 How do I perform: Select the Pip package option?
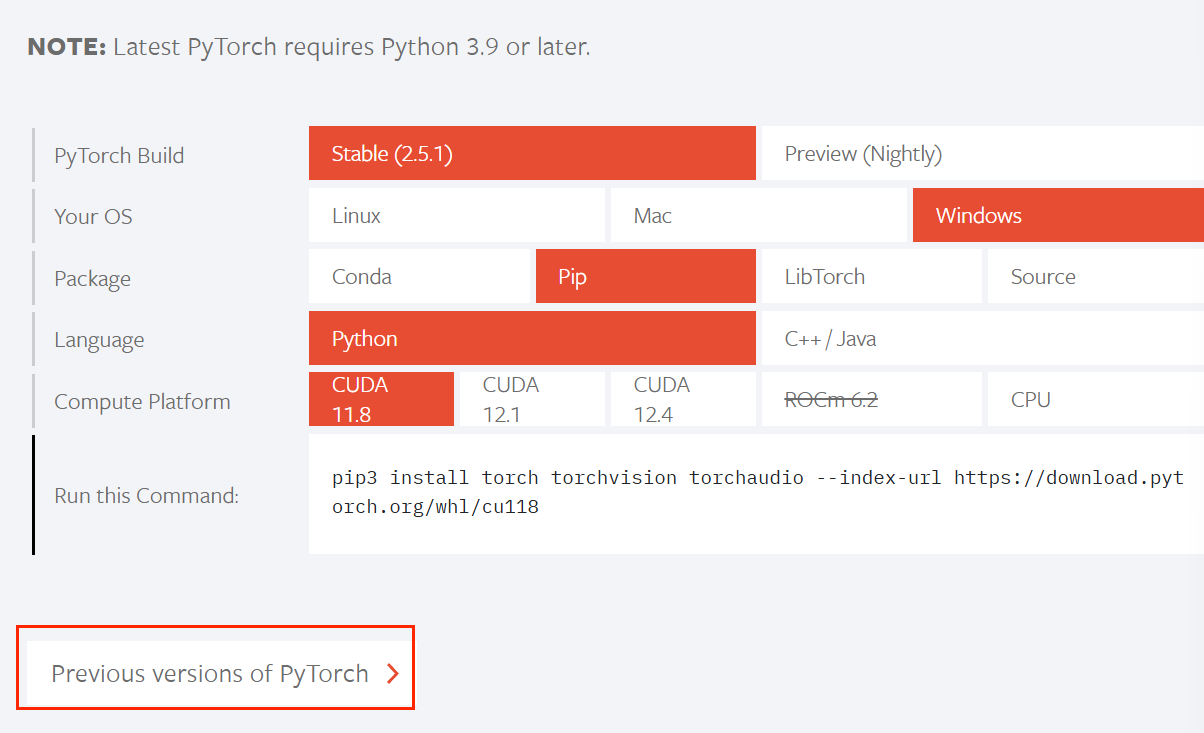tap(646, 276)
